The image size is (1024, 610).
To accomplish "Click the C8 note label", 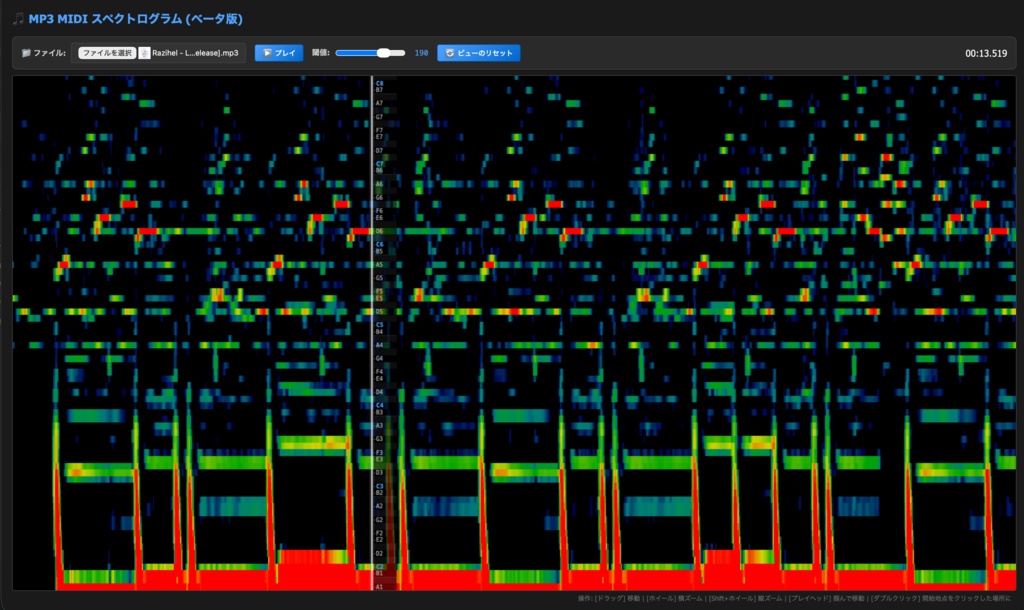I will coord(379,83).
